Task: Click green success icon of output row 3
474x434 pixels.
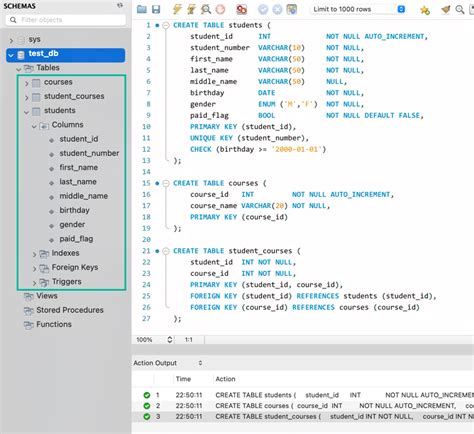Action: point(147,417)
